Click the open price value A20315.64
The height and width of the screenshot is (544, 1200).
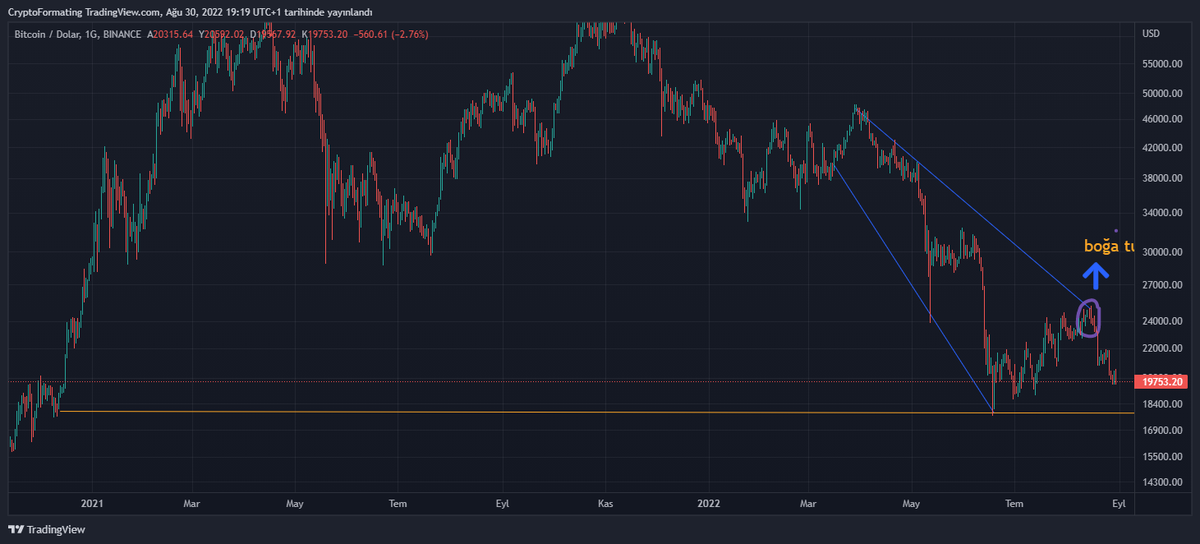170,35
